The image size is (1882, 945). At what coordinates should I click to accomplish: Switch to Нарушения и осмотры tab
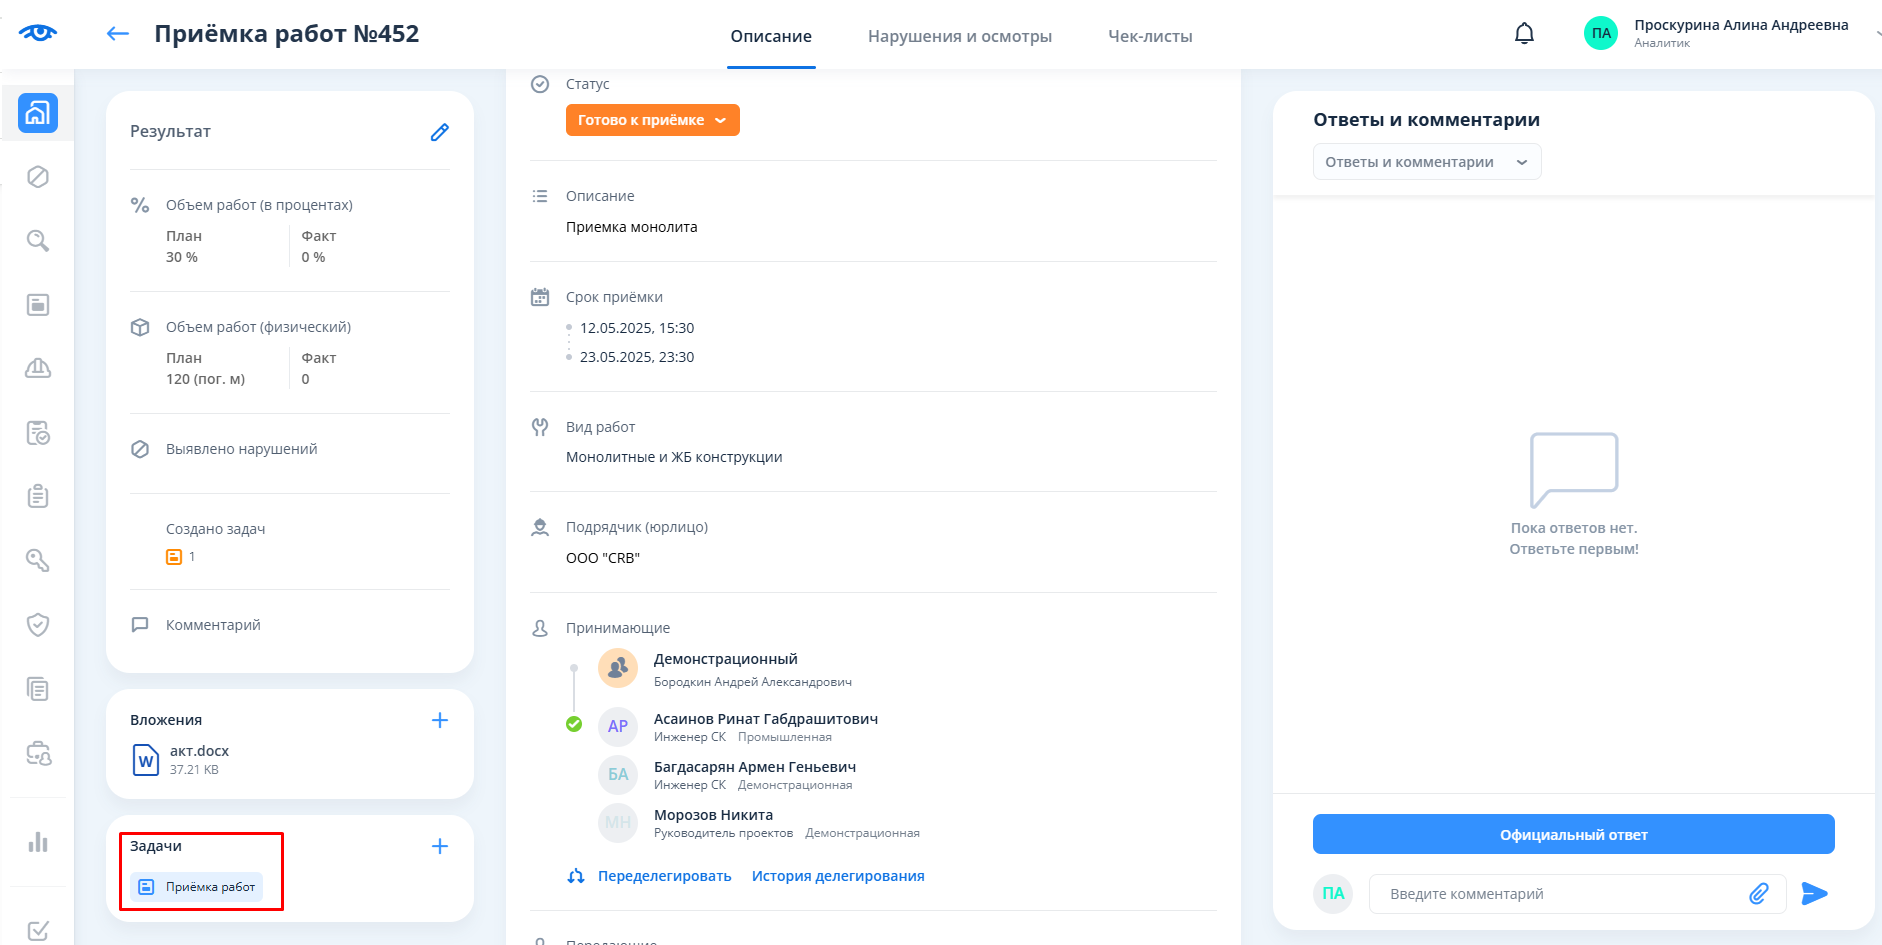[959, 36]
